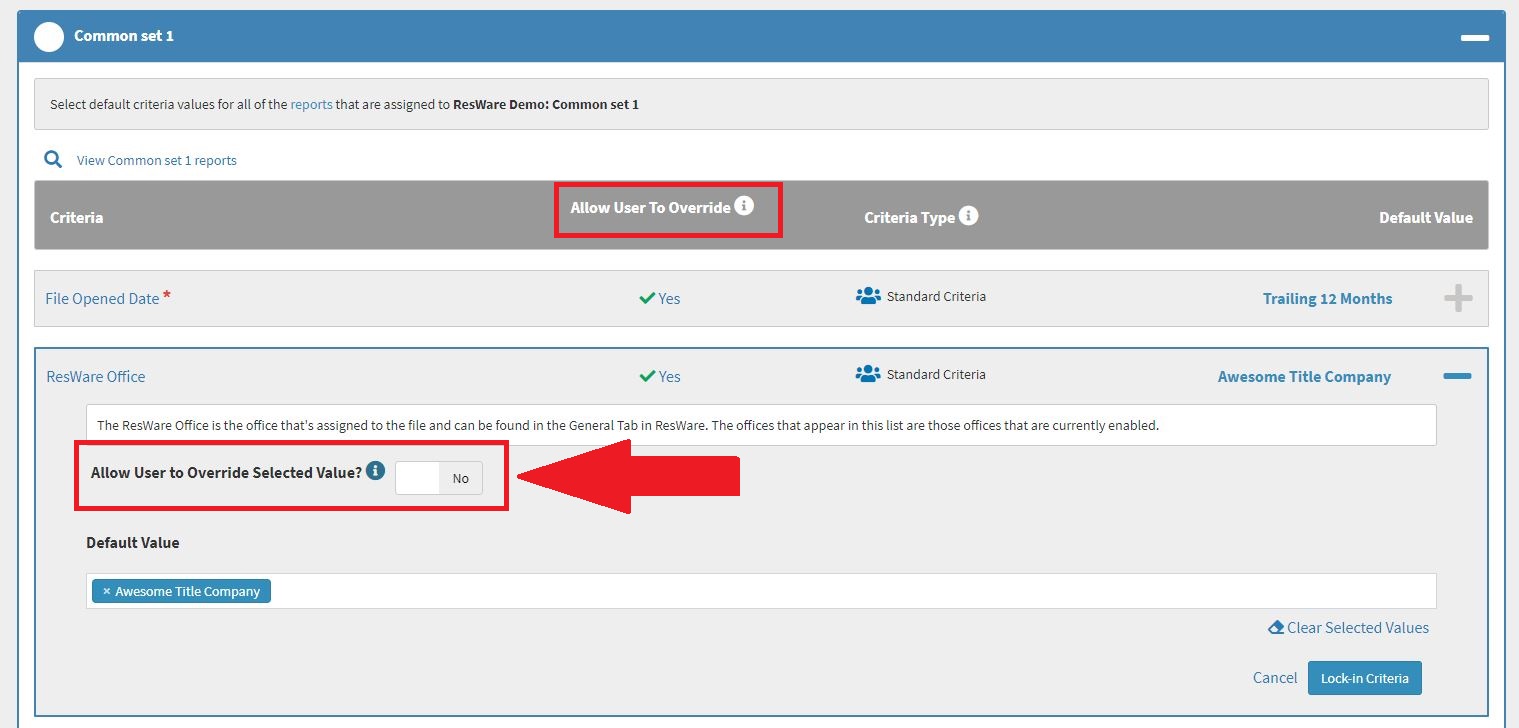Click info icon beside Allow User To Override header
The image size is (1519, 728).
tap(743, 206)
